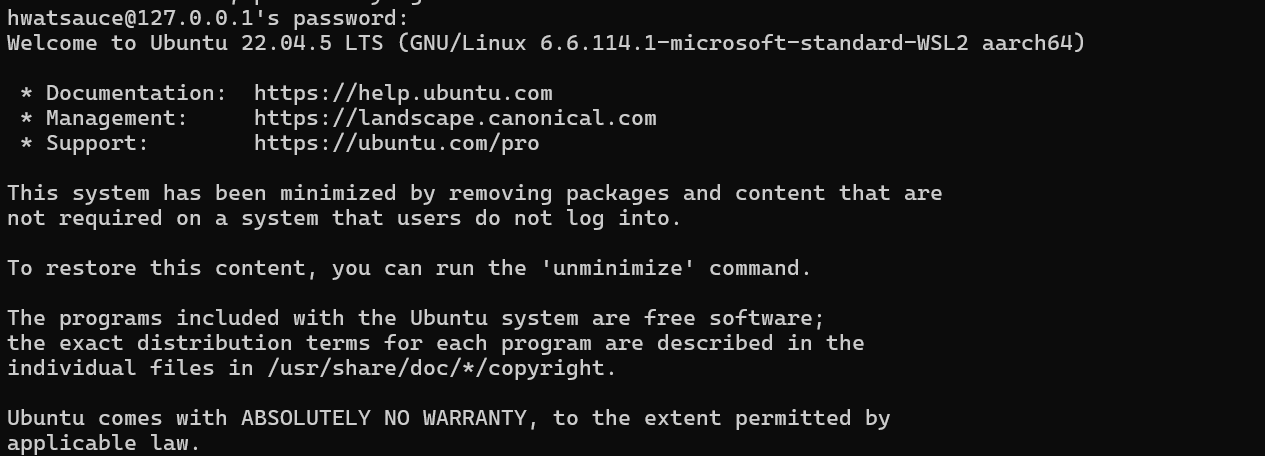Click the 'applicable law.' text

(104, 443)
